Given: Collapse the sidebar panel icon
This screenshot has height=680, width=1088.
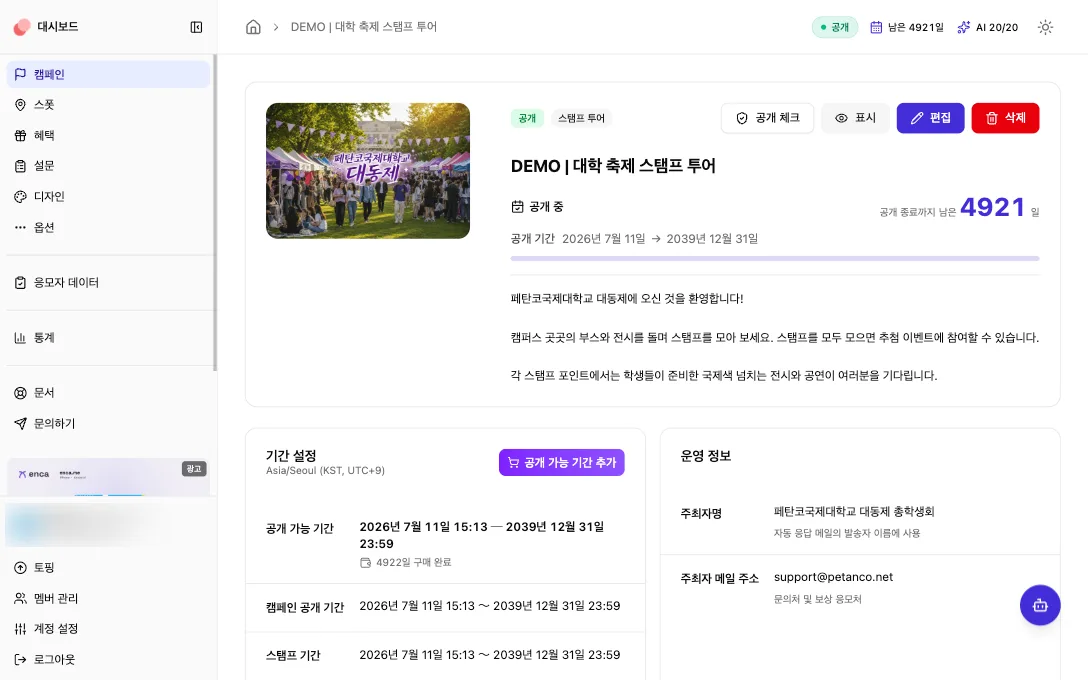Looking at the screenshot, I should (196, 27).
